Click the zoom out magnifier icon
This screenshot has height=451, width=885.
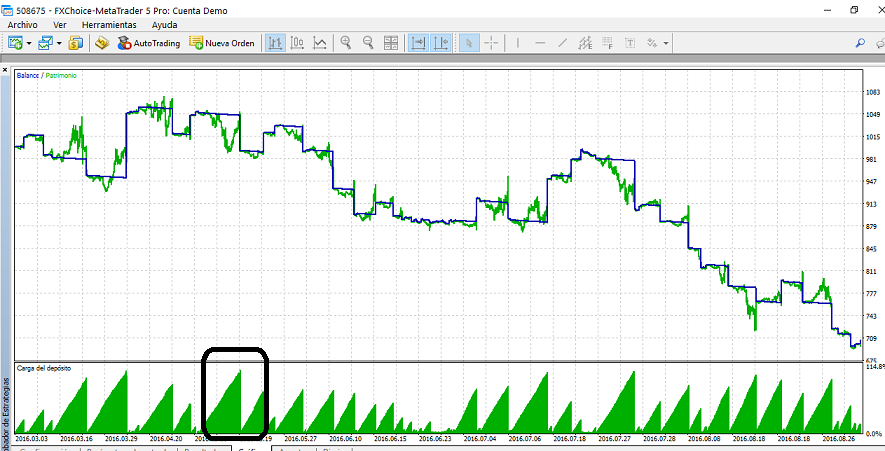[368, 43]
